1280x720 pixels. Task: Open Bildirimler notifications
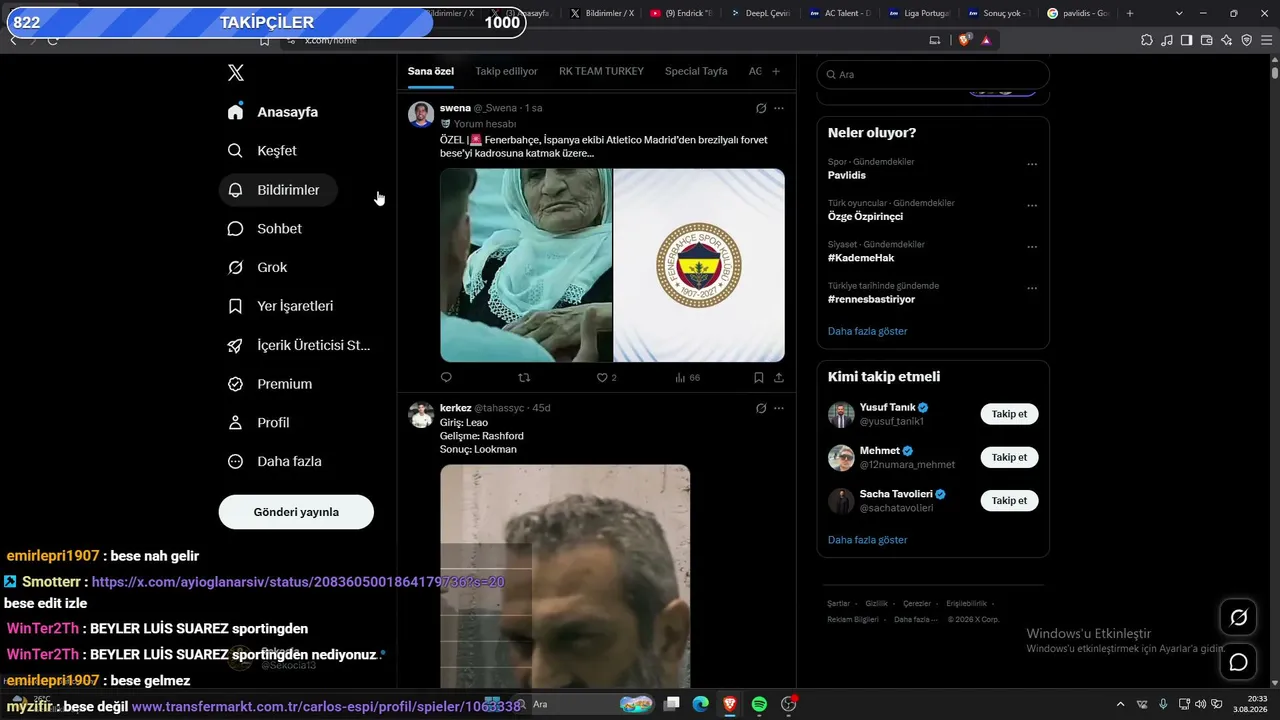point(277,190)
